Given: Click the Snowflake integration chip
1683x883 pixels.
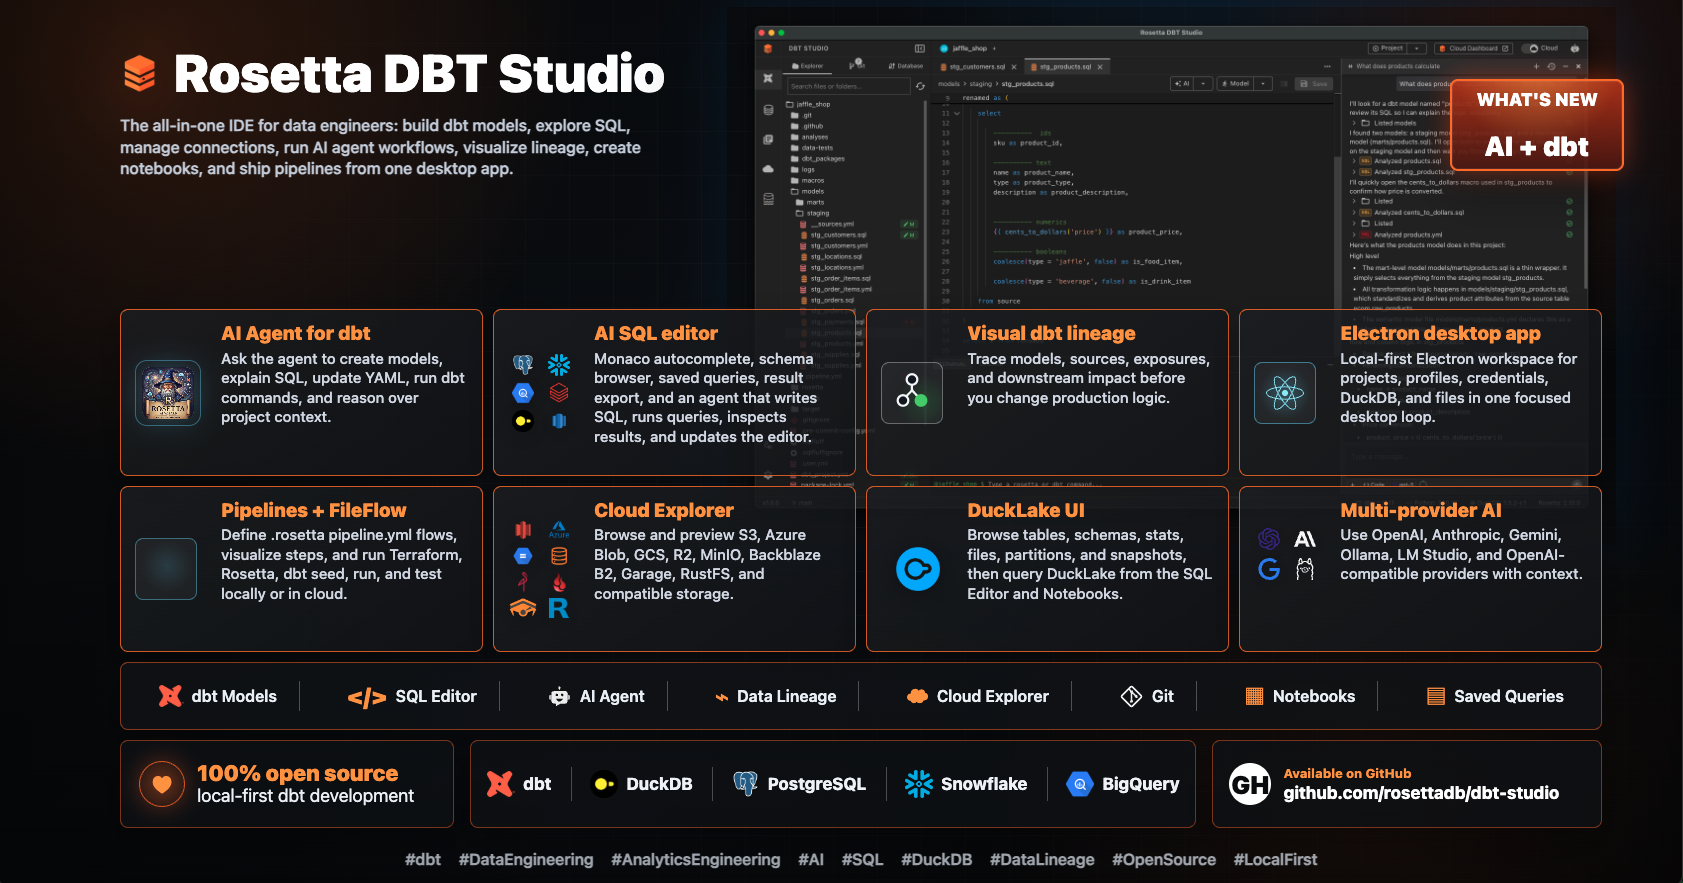Looking at the screenshot, I should (966, 784).
